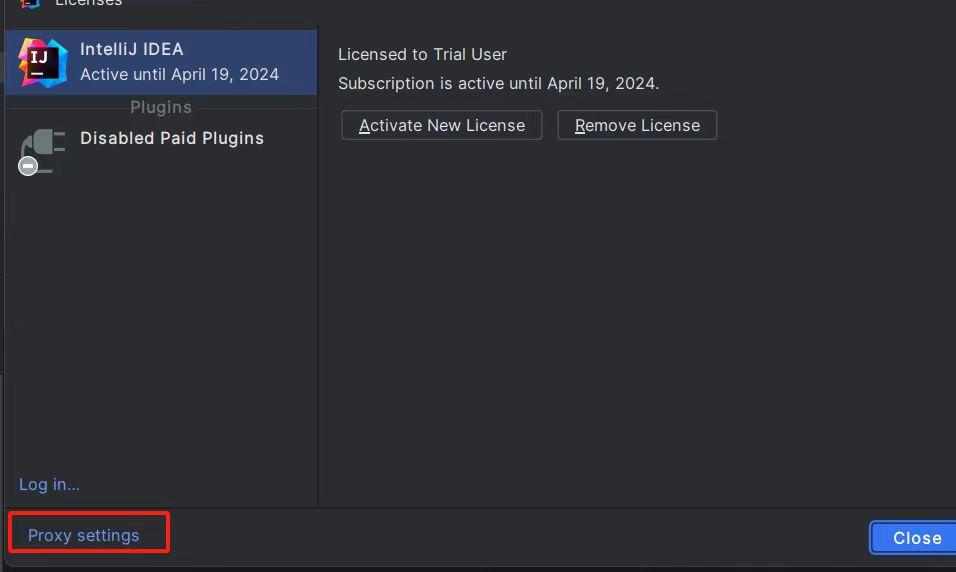Click the Licenses dialog title icon
This screenshot has height=572, width=956.
[x=30, y=3]
